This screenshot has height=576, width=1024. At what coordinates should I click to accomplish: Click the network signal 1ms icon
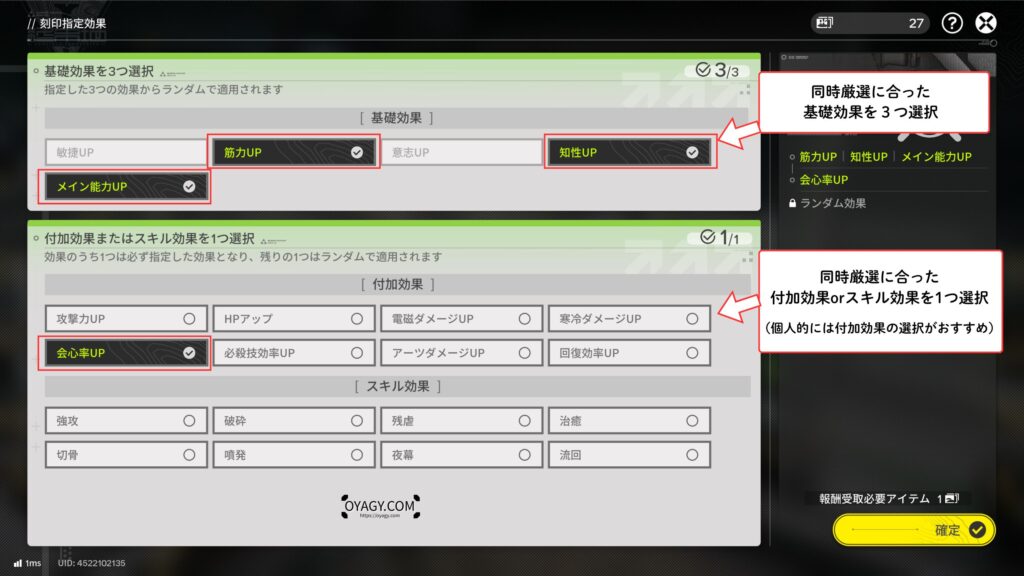click(18, 563)
